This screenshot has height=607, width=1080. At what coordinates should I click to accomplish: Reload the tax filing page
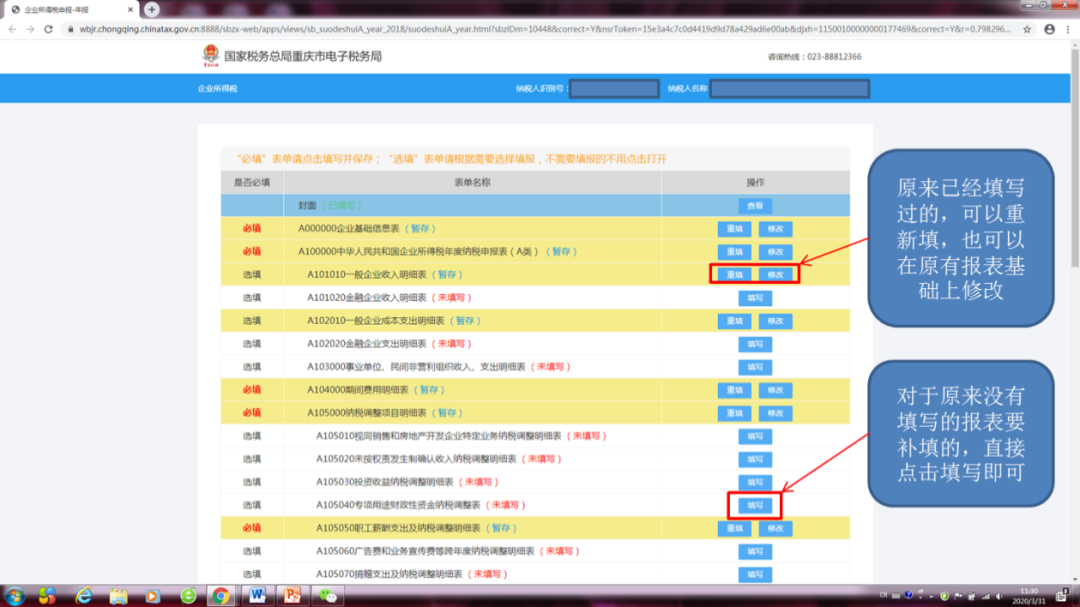(48, 30)
